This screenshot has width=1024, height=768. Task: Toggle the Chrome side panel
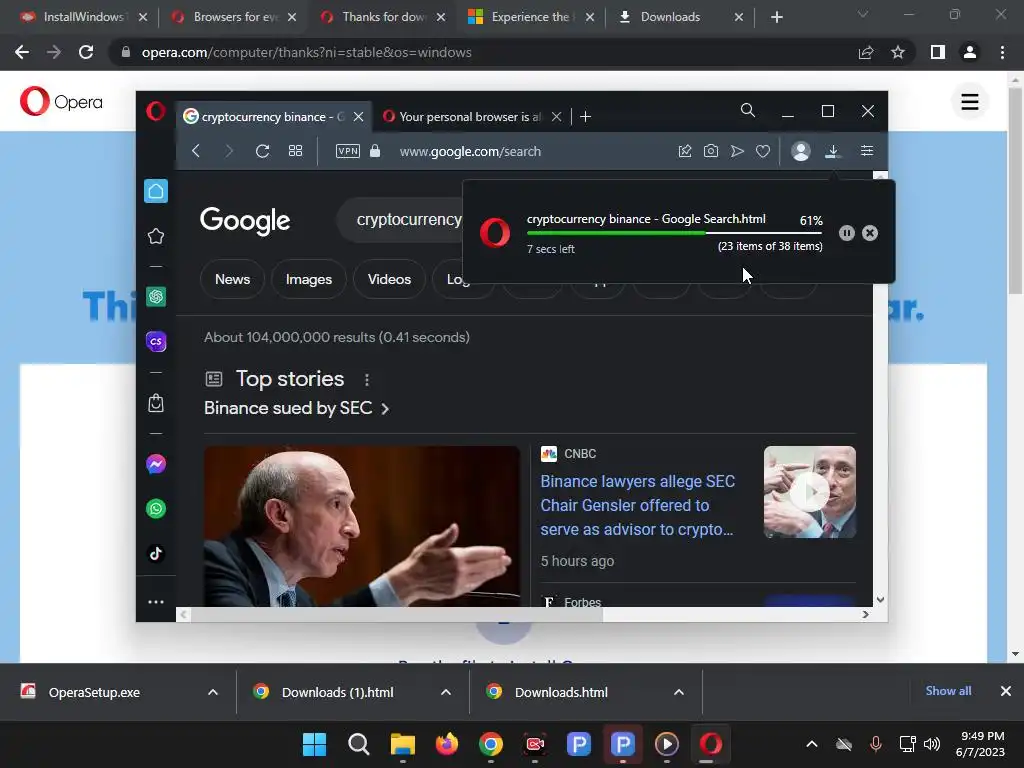pos(938,52)
